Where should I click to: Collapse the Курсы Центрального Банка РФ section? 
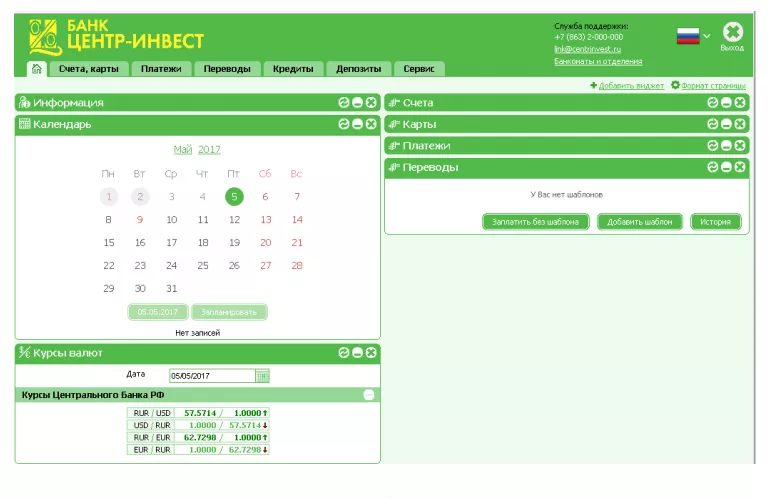(x=369, y=395)
